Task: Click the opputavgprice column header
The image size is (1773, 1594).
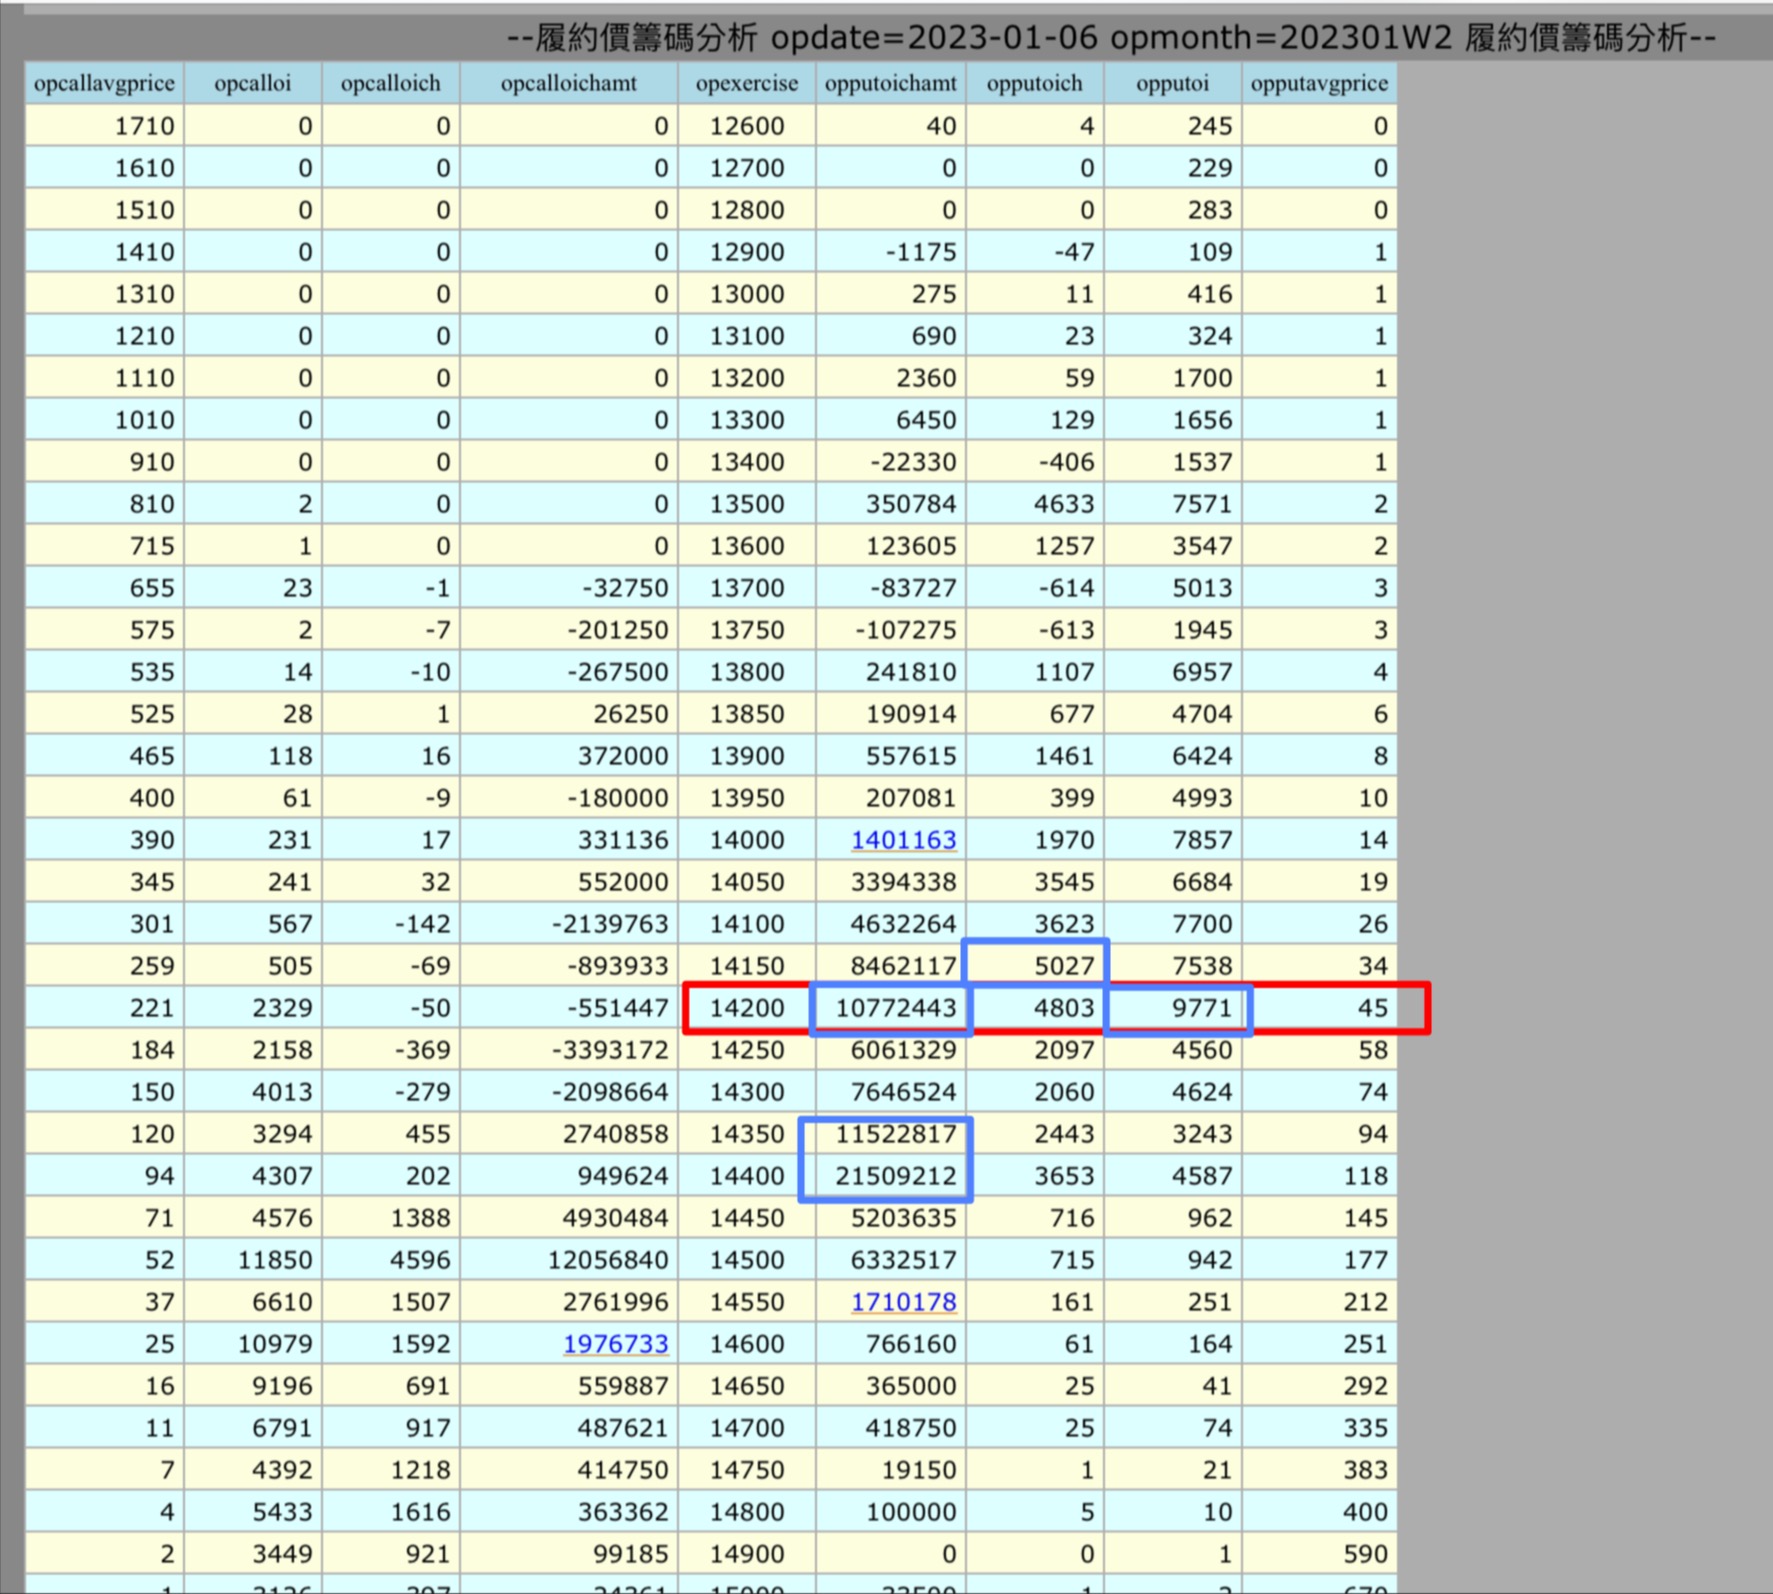Action: 1318,83
